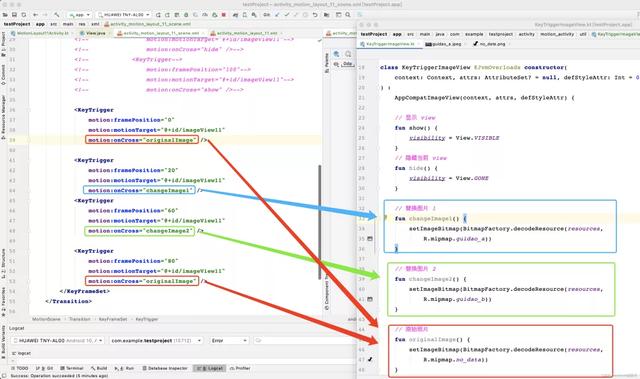Click the fun originalImage() code line
The height and width of the screenshot is (379, 640).
pyautogui.click(x=433, y=339)
